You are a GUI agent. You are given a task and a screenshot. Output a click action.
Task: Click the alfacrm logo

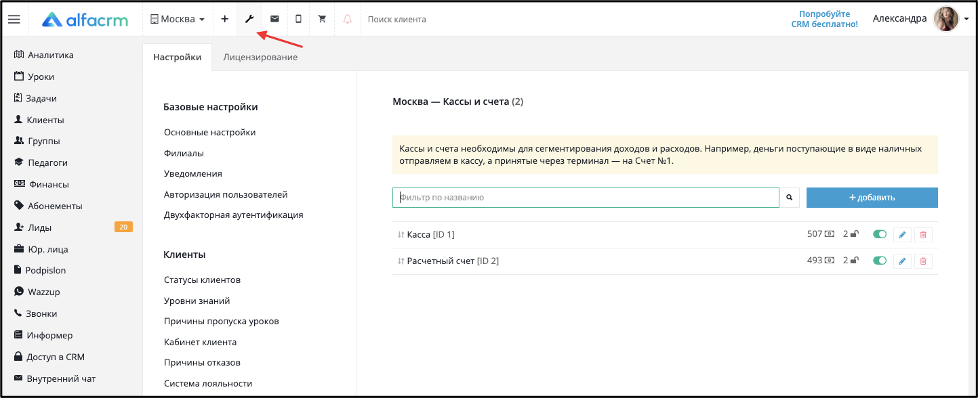(85, 19)
